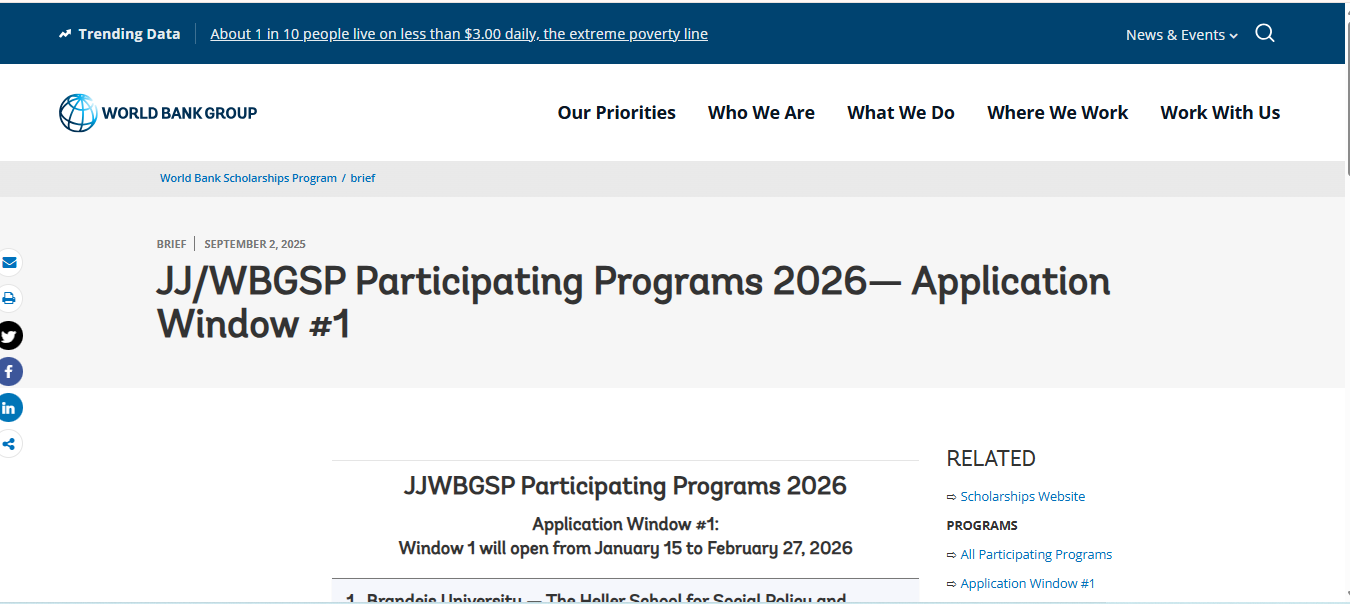Screen dimensions: 1350x604
Task: Open the search magnifier icon
Action: pyautogui.click(x=1264, y=33)
